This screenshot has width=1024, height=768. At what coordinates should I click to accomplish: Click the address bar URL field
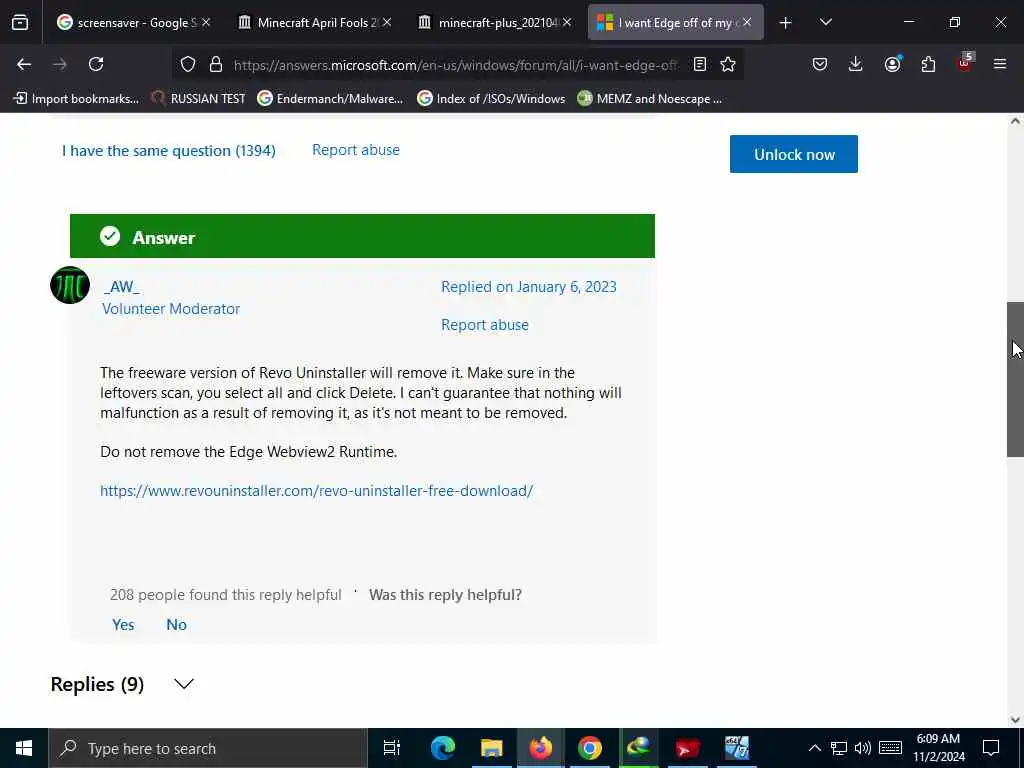(x=455, y=65)
